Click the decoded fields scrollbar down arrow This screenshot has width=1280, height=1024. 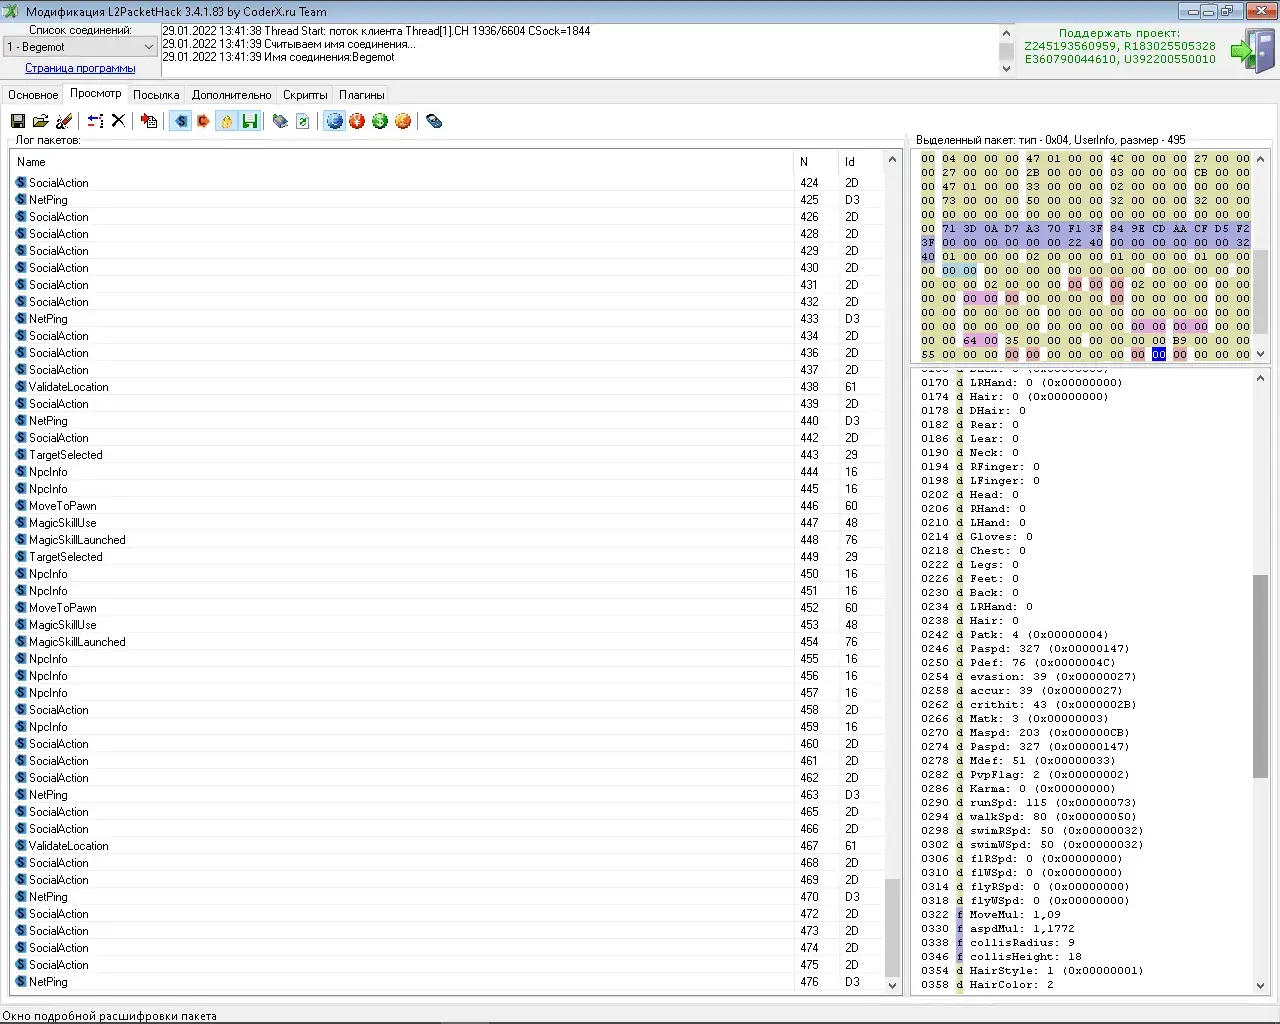[x=1260, y=986]
